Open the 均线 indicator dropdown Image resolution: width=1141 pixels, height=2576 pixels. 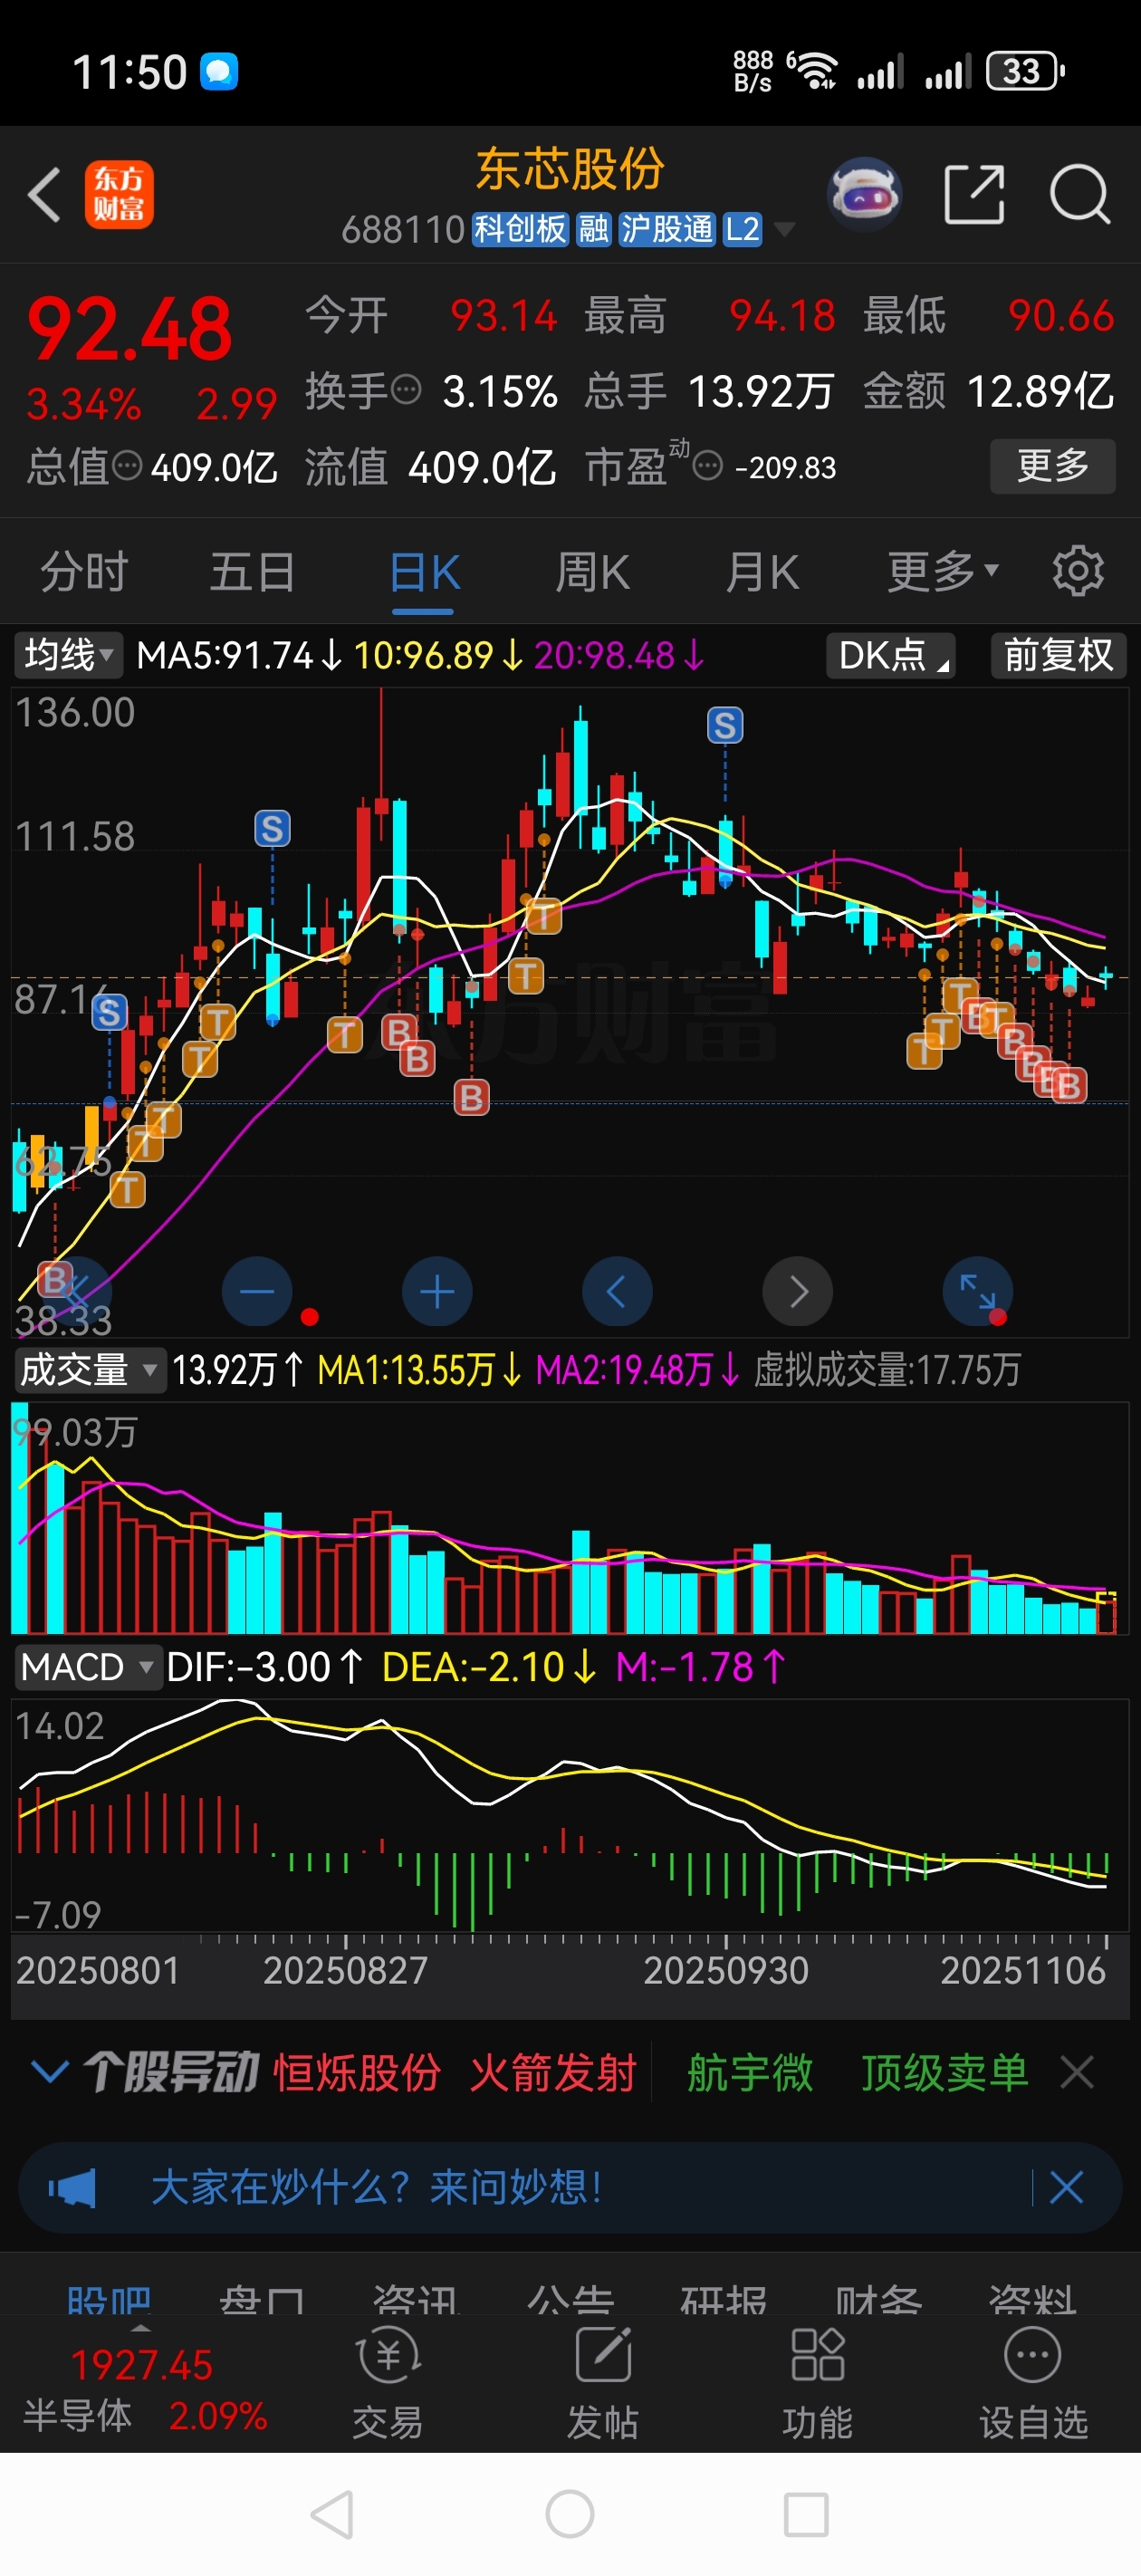point(67,655)
